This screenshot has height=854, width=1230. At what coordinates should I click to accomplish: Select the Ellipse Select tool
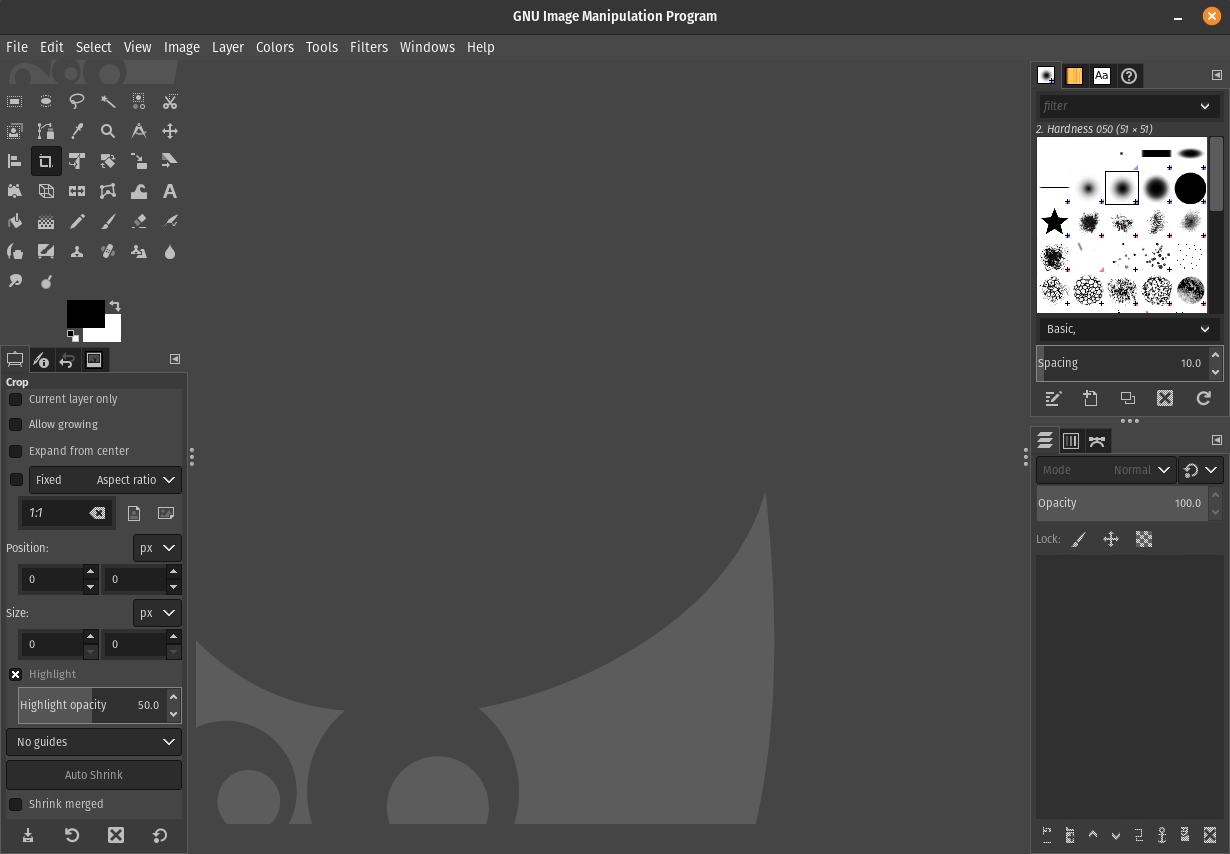coord(46,101)
